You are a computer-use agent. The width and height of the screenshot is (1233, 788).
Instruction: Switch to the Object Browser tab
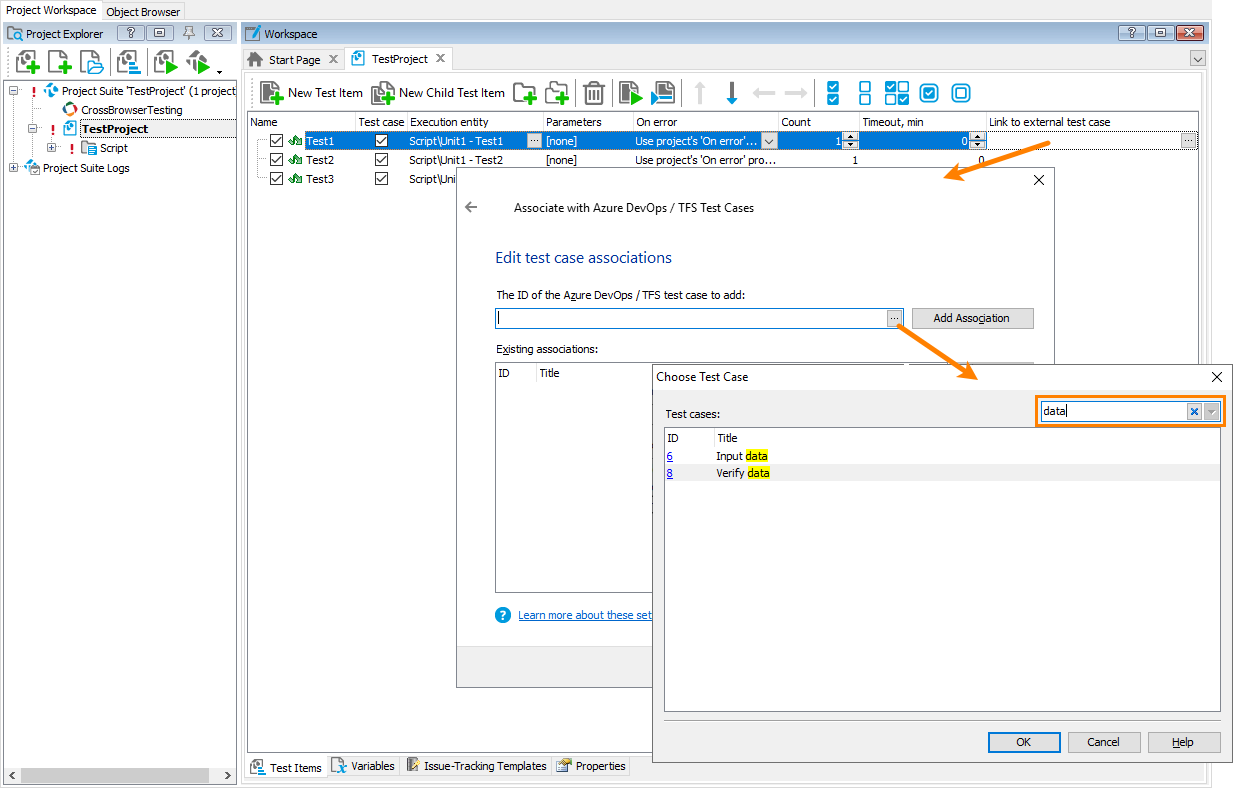[142, 11]
